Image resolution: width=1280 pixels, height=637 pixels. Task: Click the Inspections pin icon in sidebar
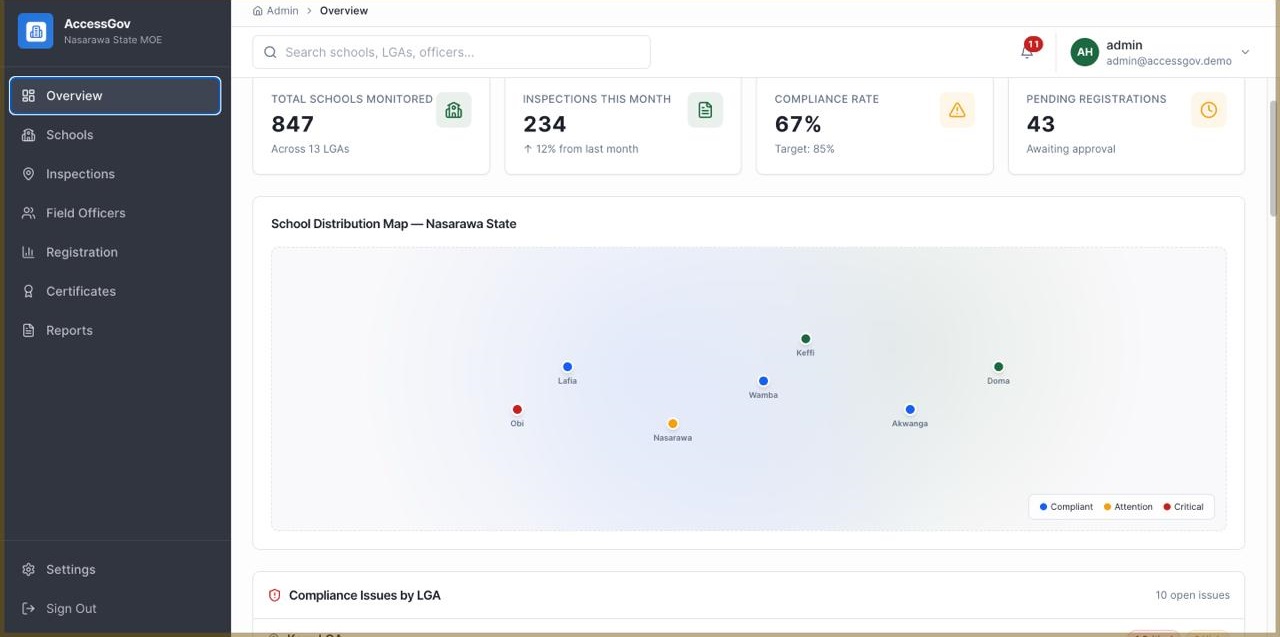point(29,174)
